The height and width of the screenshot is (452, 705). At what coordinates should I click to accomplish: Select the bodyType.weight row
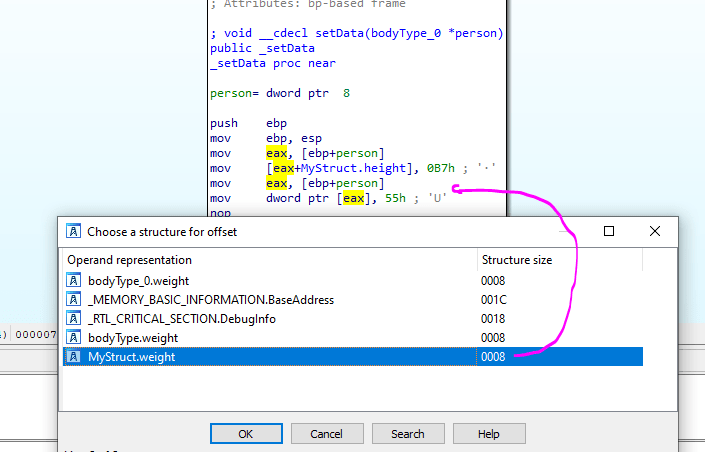[x=353, y=337]
